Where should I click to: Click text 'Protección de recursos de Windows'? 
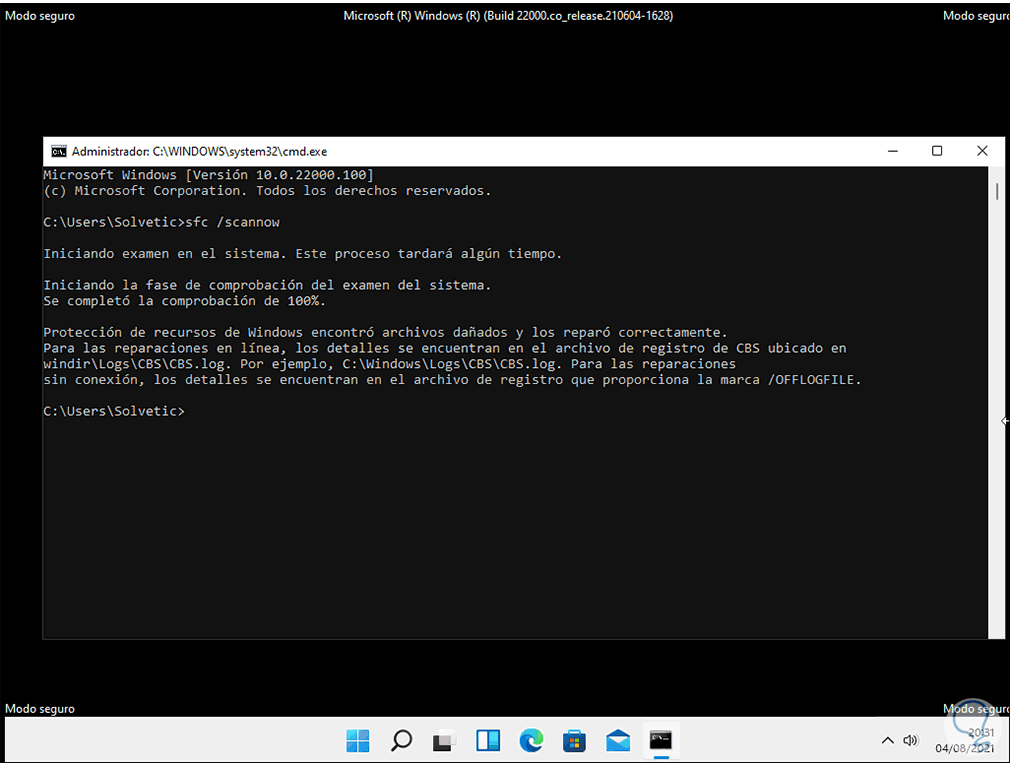[x=173, y=332]
